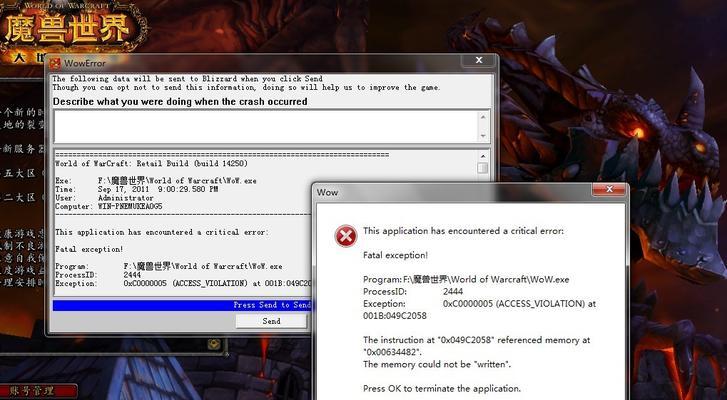Click 'Fatal exception!' in Wow dialog

(395, 255)
